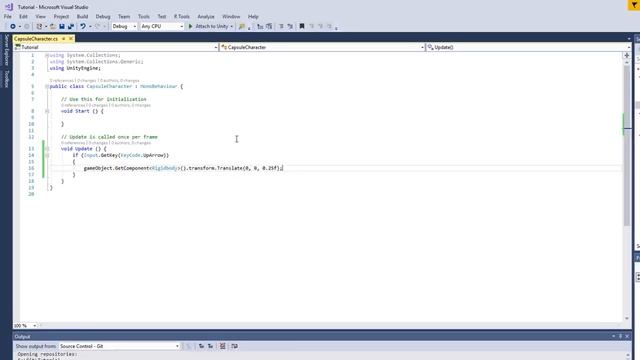Click the Find in Files toolbar icon

(242, 26)
